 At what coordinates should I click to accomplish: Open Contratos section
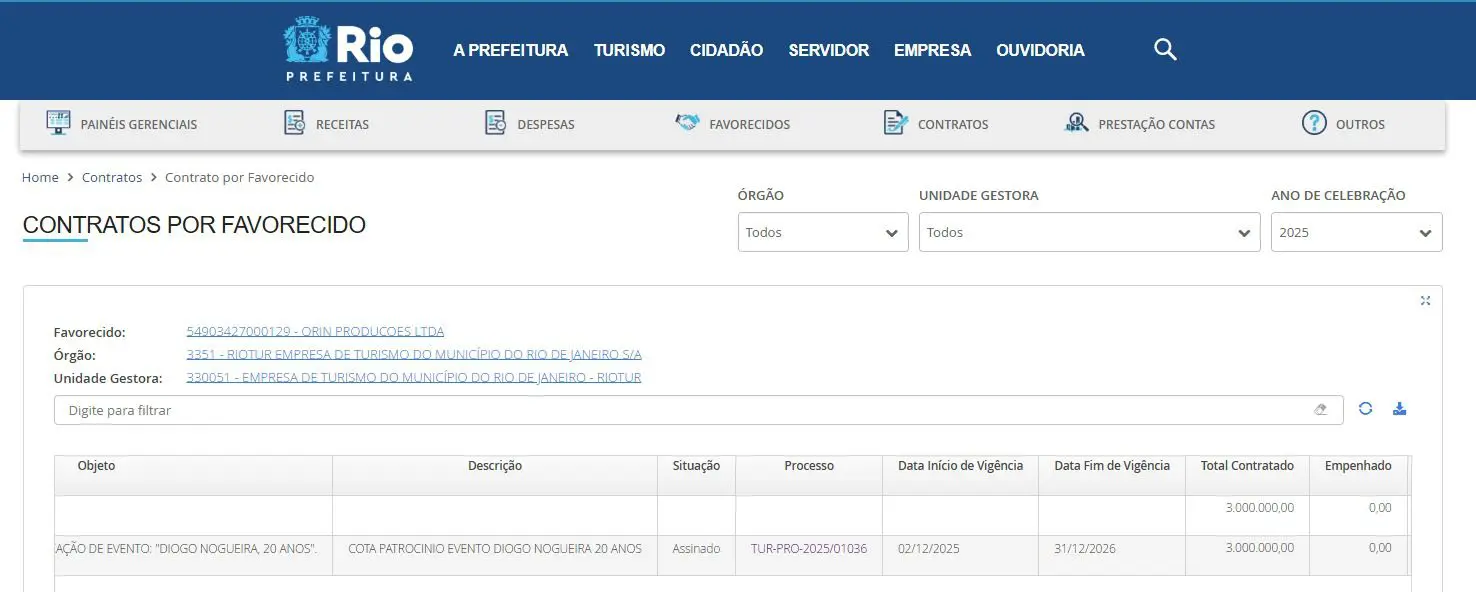953,125
